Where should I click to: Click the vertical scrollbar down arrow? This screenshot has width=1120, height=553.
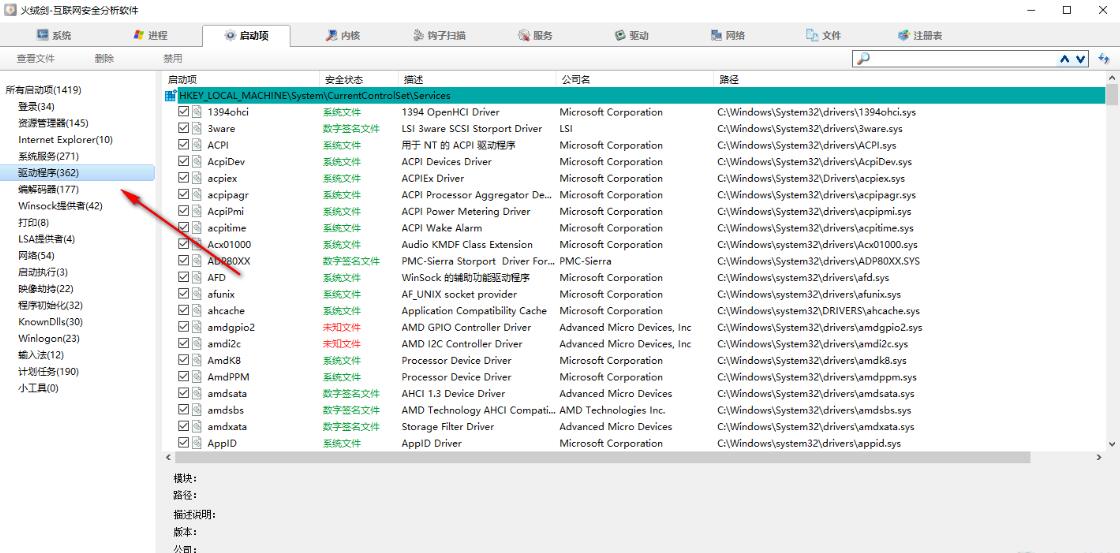tap(1112, 444)
